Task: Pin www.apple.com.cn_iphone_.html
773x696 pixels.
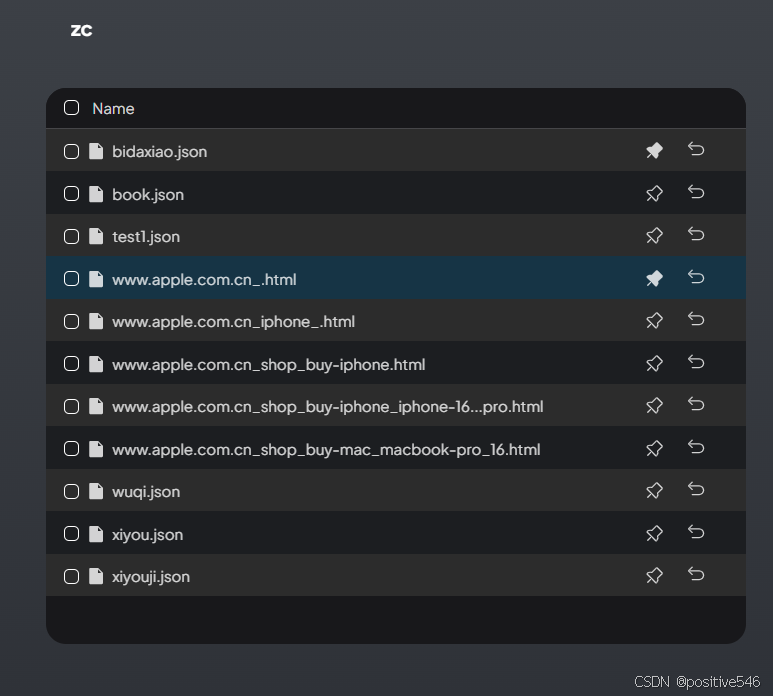Action: tap(654, 321)
